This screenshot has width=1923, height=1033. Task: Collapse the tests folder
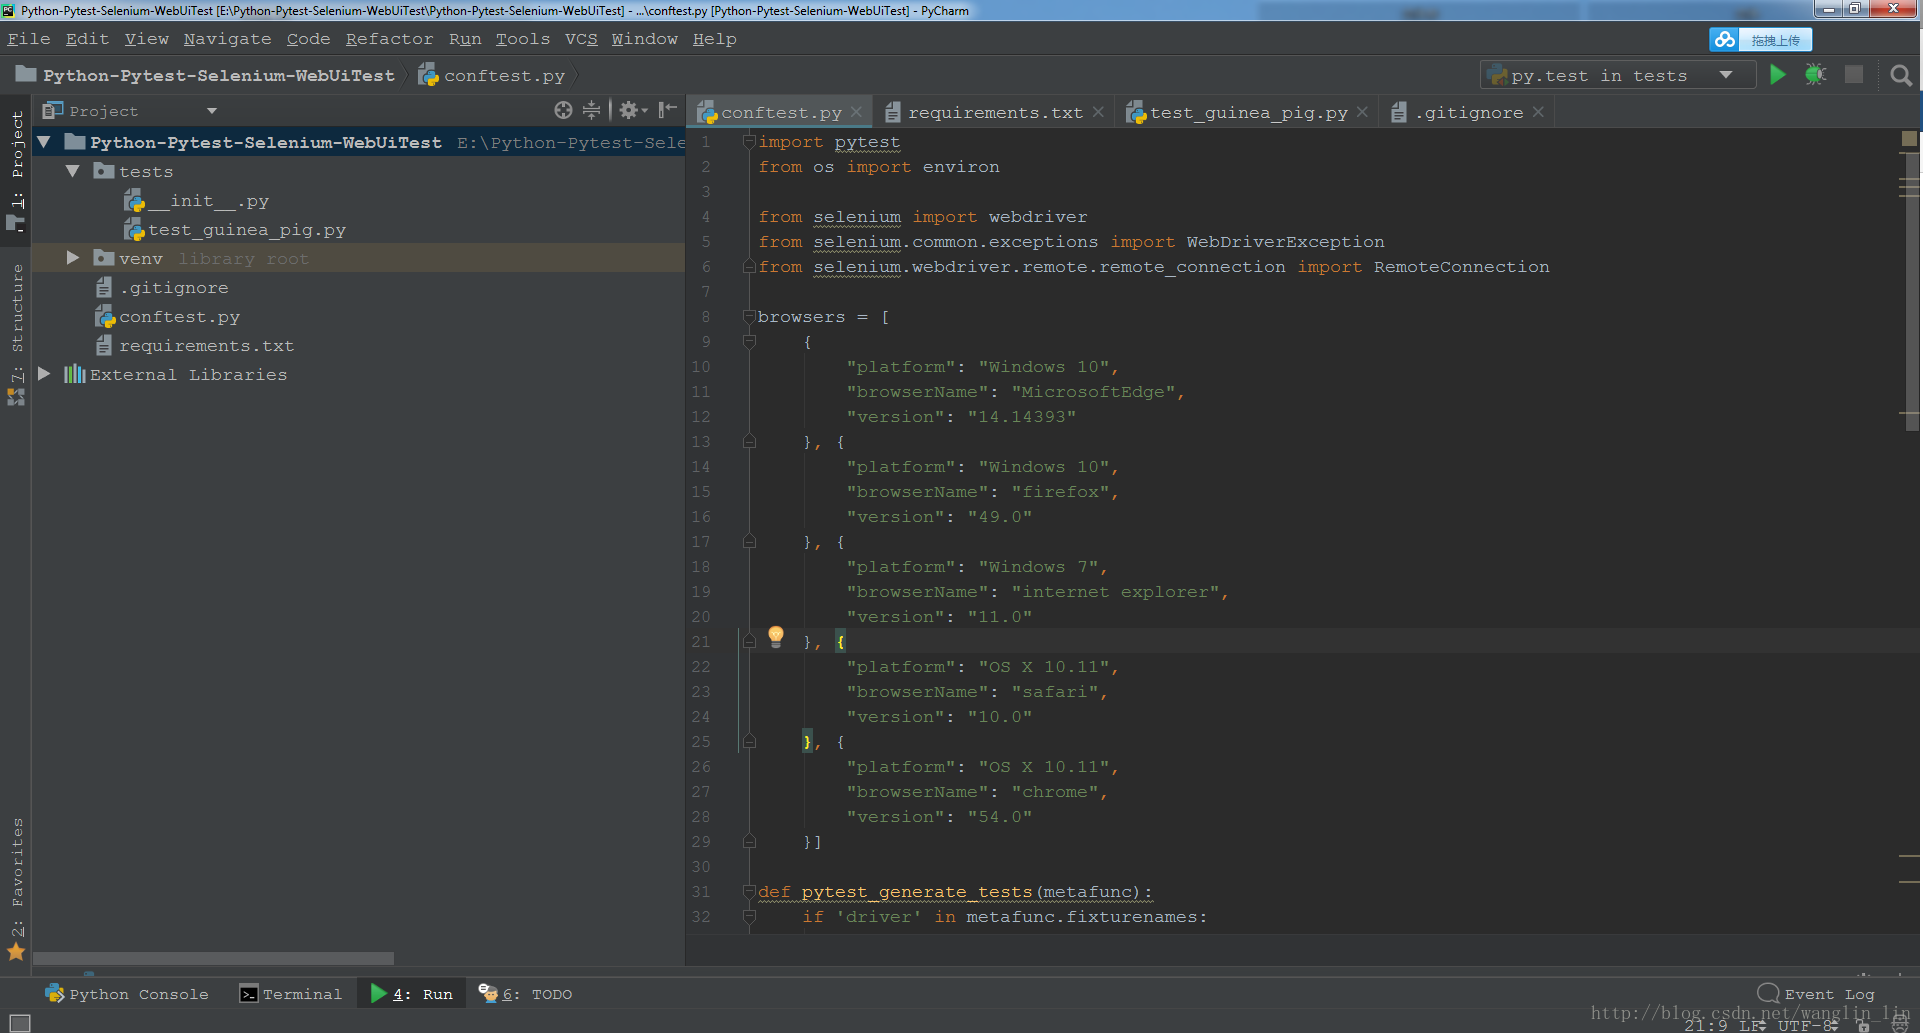(x=72, y=171)
